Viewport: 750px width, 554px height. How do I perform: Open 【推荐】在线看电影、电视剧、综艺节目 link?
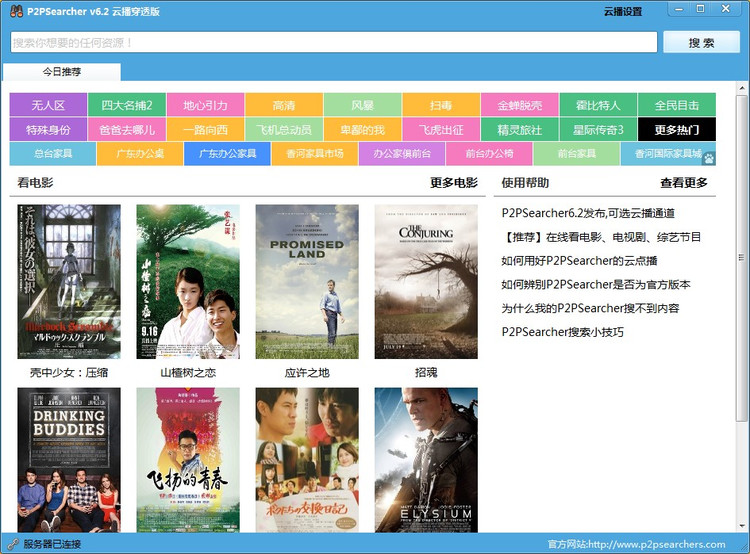click(601, 237)
